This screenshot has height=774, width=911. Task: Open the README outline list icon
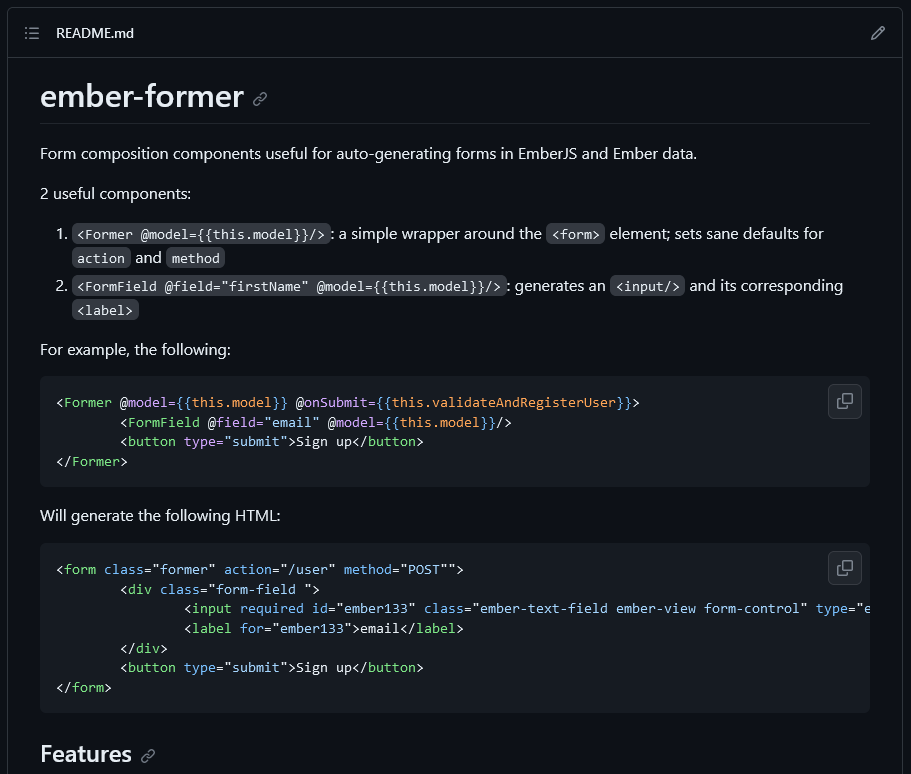click(x=32, y=33)
